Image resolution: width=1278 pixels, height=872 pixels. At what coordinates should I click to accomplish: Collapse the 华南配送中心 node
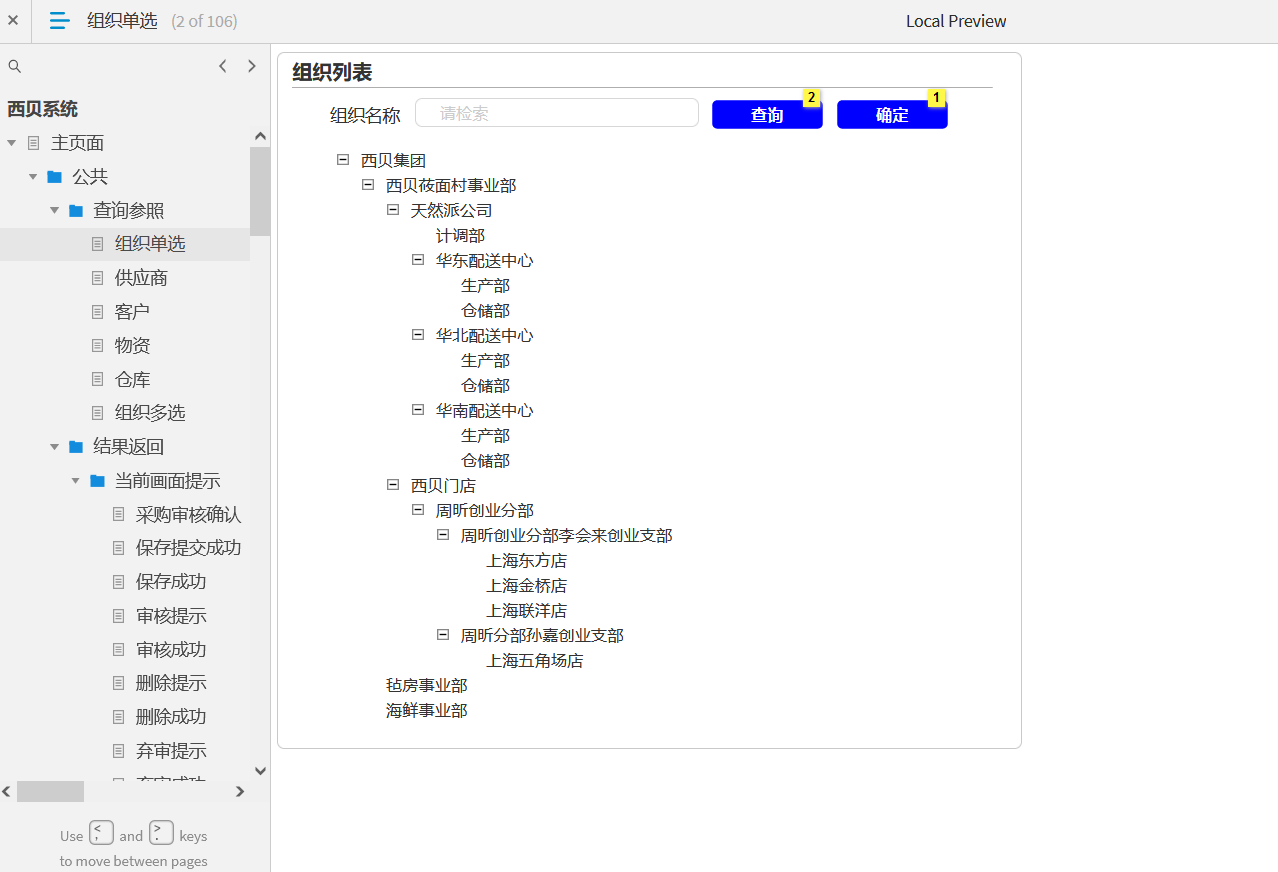coord(418,410)
